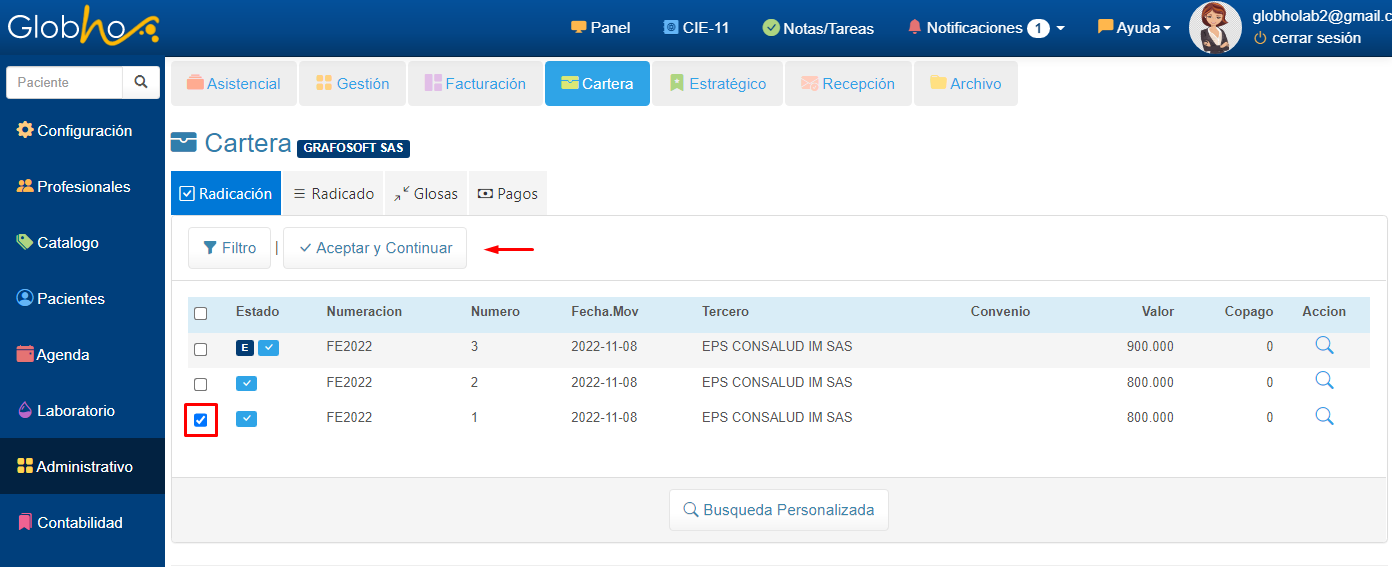Check the box for invoice number 3
The height and width of the screenshot is (567, 1392).
pyautogui.click(x=201, y=349)
